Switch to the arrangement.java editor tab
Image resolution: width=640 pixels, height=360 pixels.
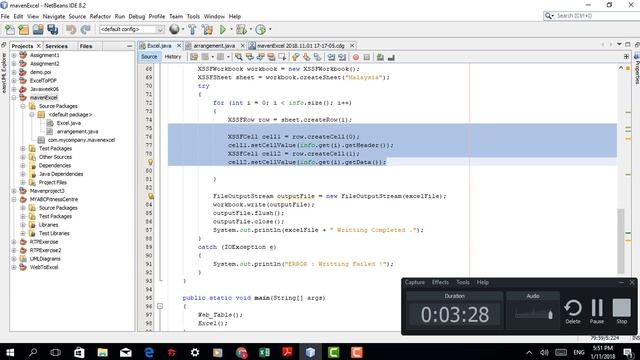[x=214, y=46]
